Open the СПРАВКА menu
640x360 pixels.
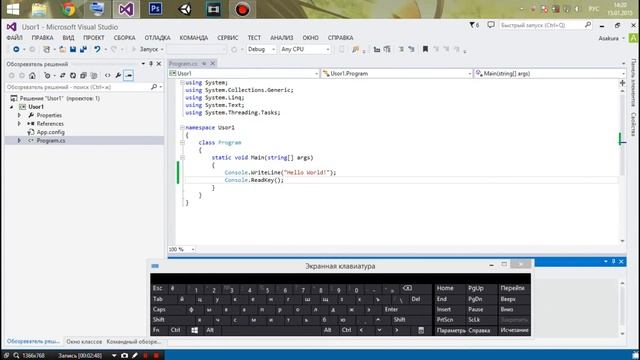coord(340,38)
